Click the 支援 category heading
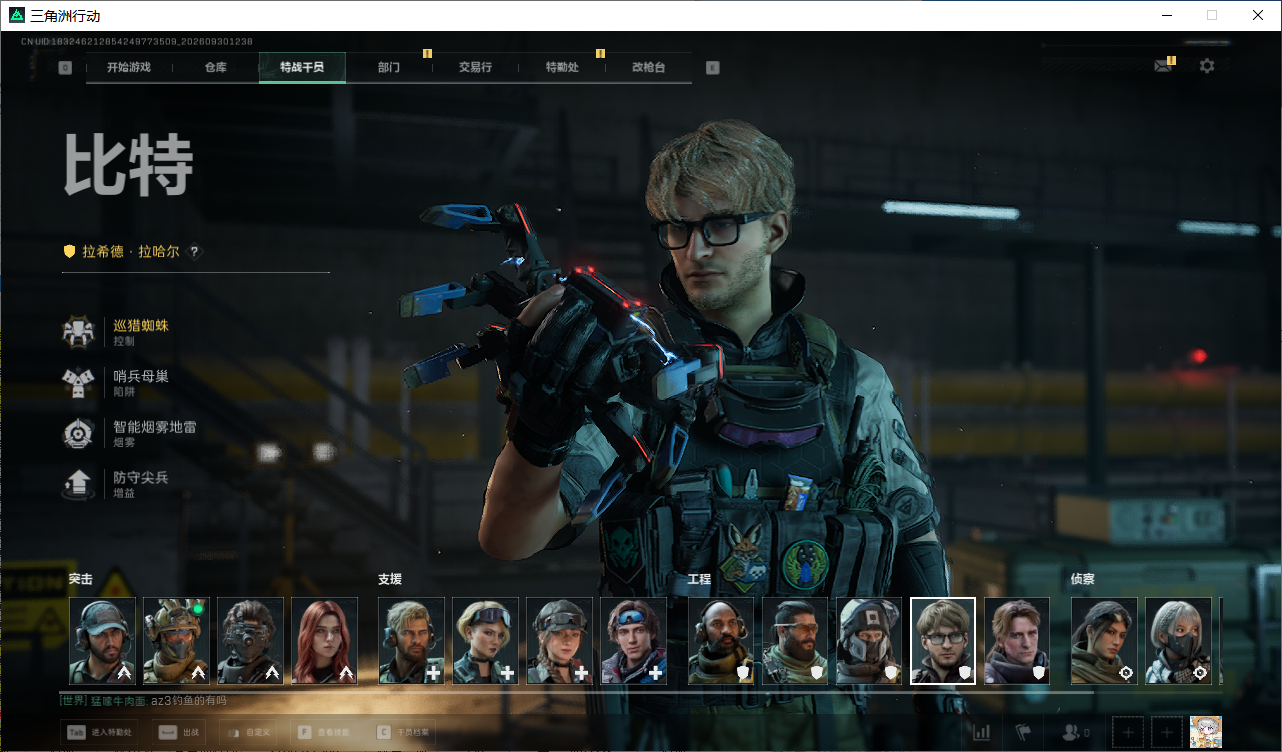1282x752 pixels. pos(390,579)
